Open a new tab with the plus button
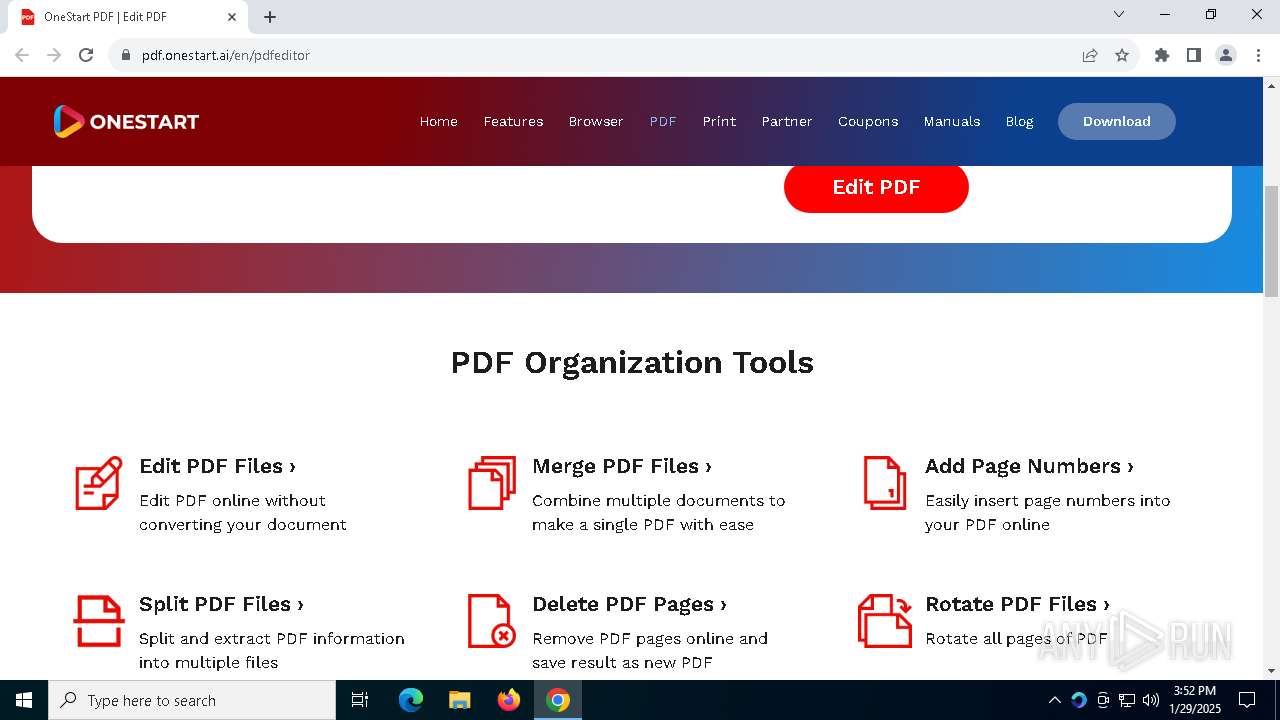The width and height of the screenshot is (1280, 720). (x=270, y=17)
